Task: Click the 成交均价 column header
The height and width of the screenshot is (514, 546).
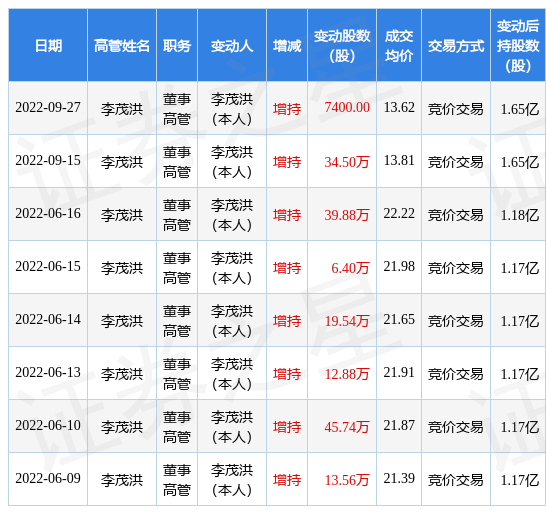Action: (399, 46)
